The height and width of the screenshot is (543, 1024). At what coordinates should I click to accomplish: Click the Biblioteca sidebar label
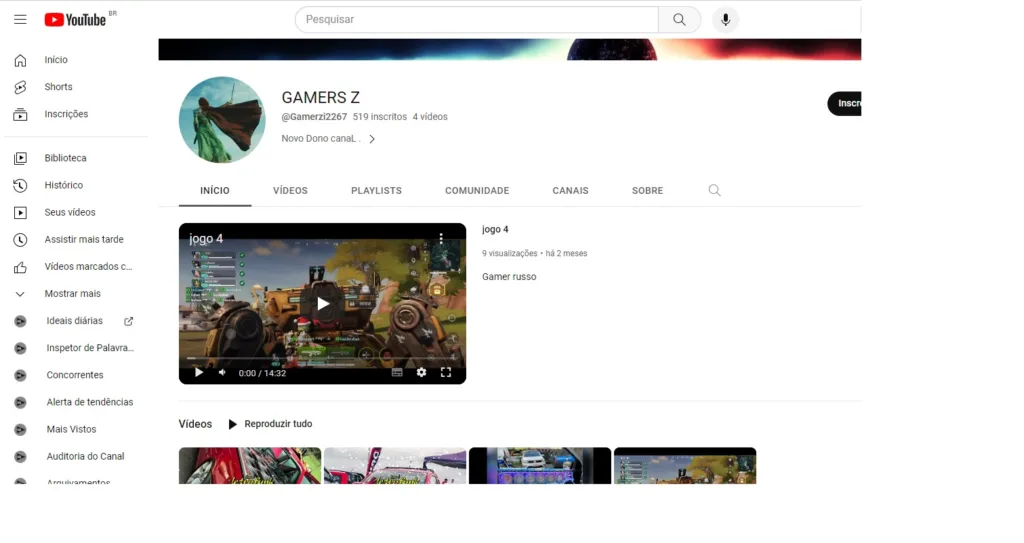pos(65,158)
